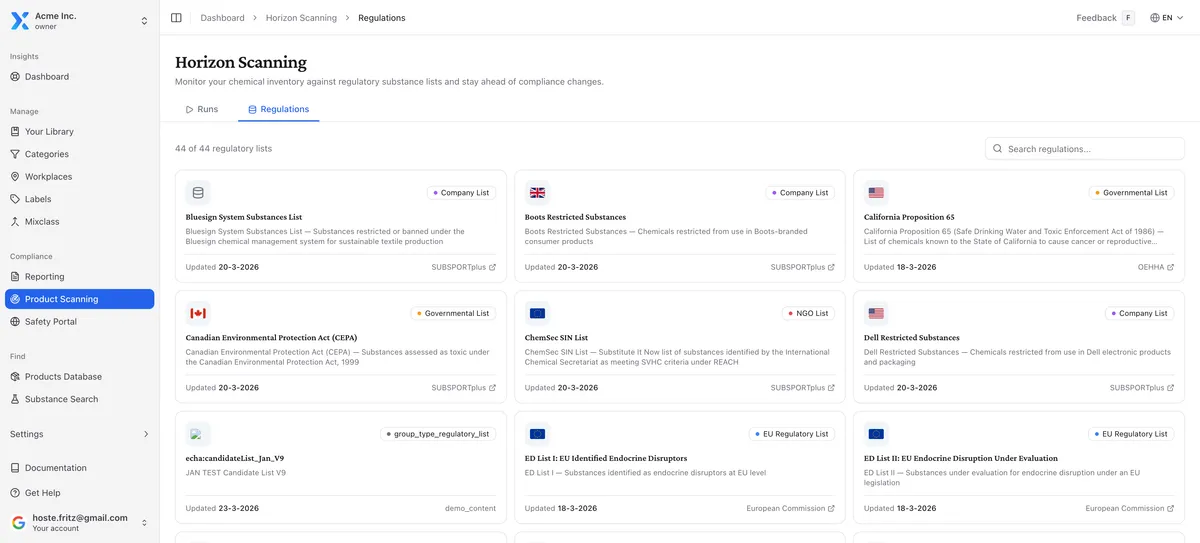Open Bluesign card's SUBSPORTplus link

[464, 267]
